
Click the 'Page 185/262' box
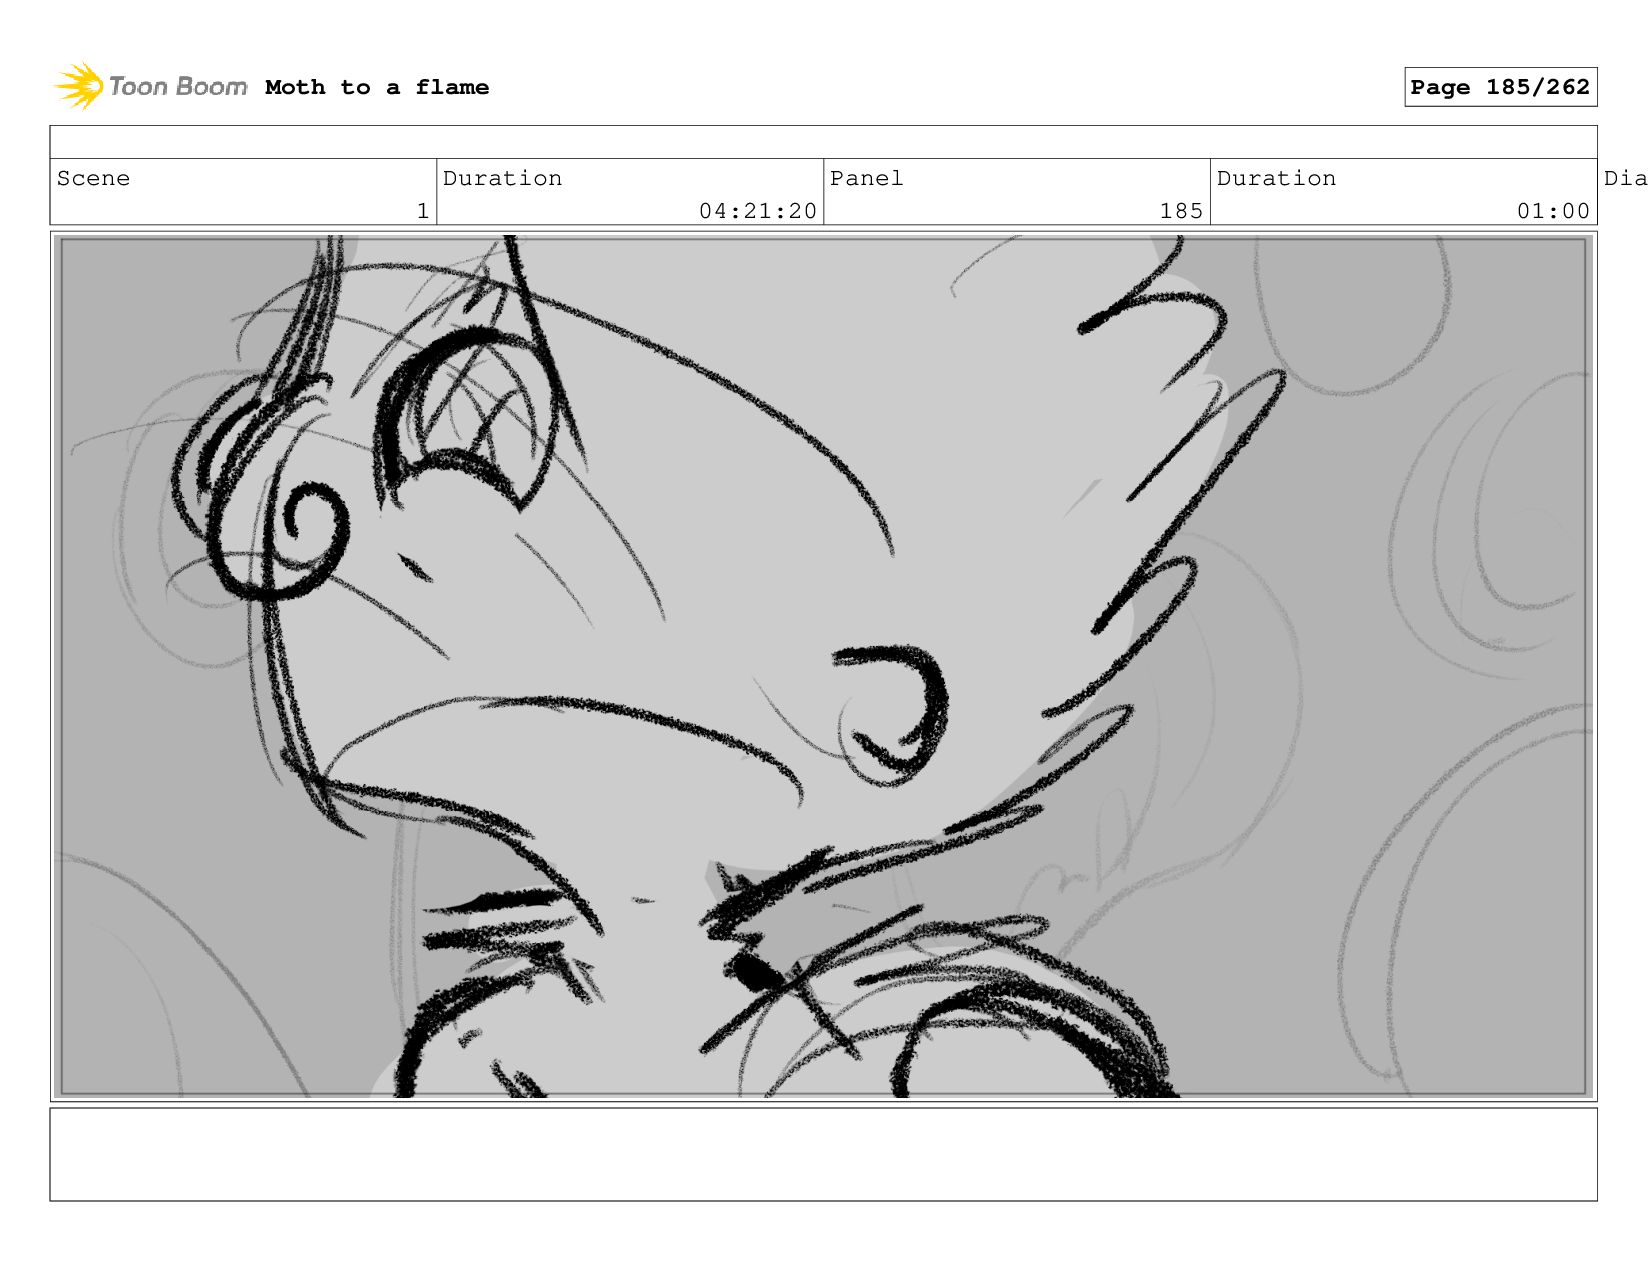(1500, 87)
